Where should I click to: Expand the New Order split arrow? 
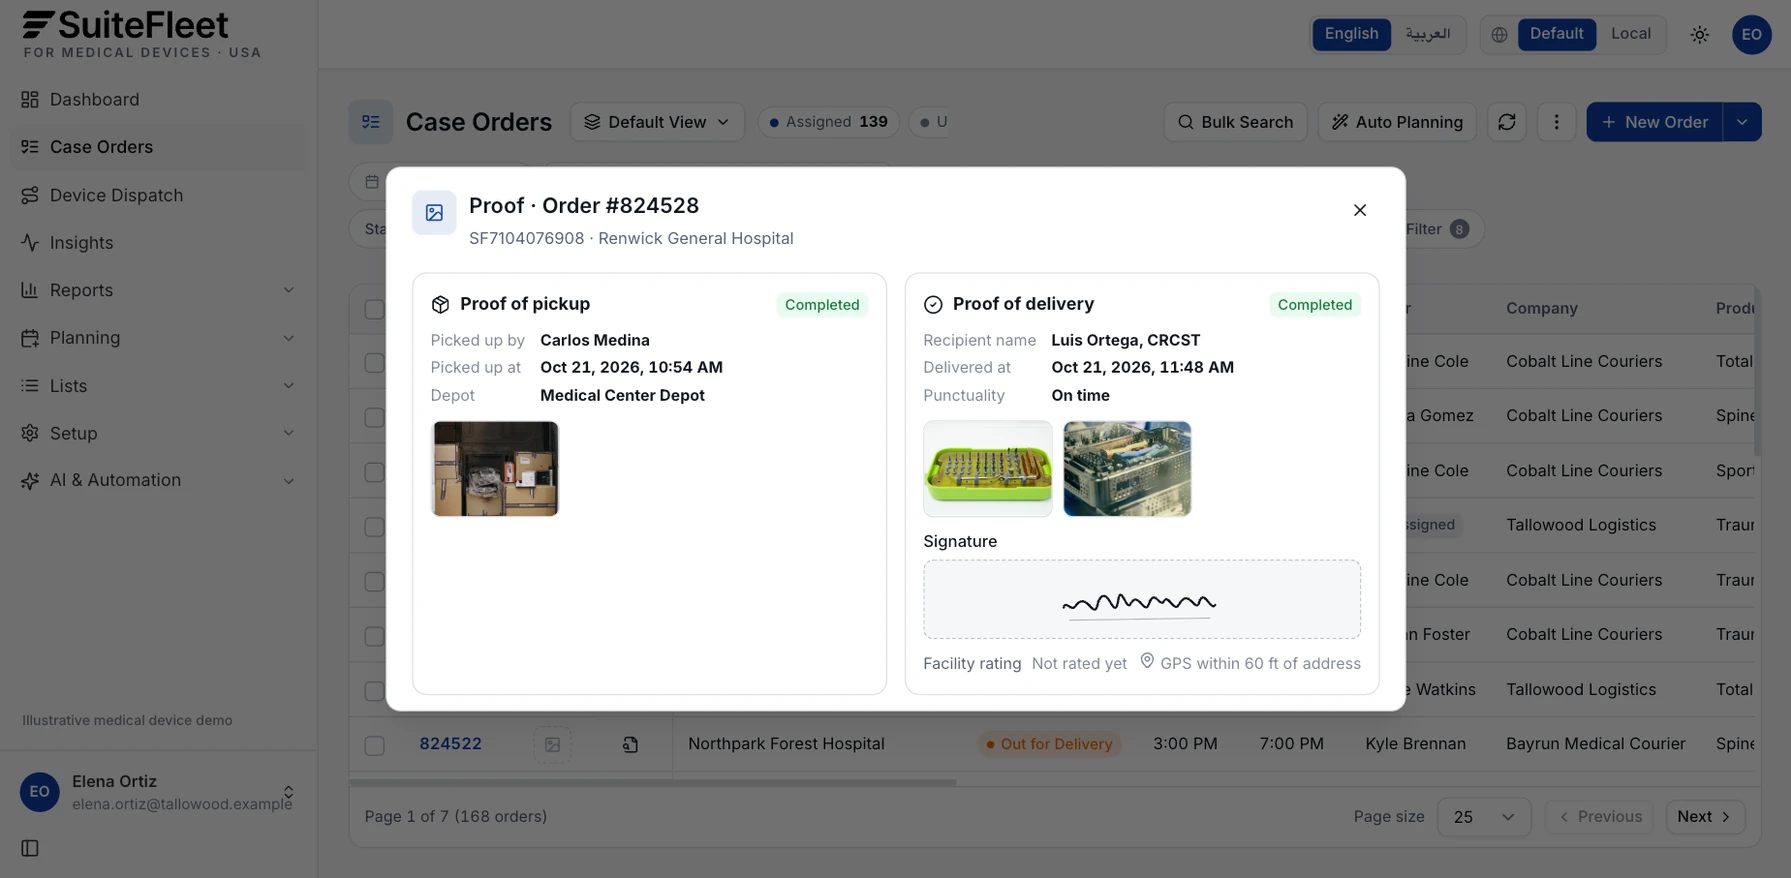1742,122
